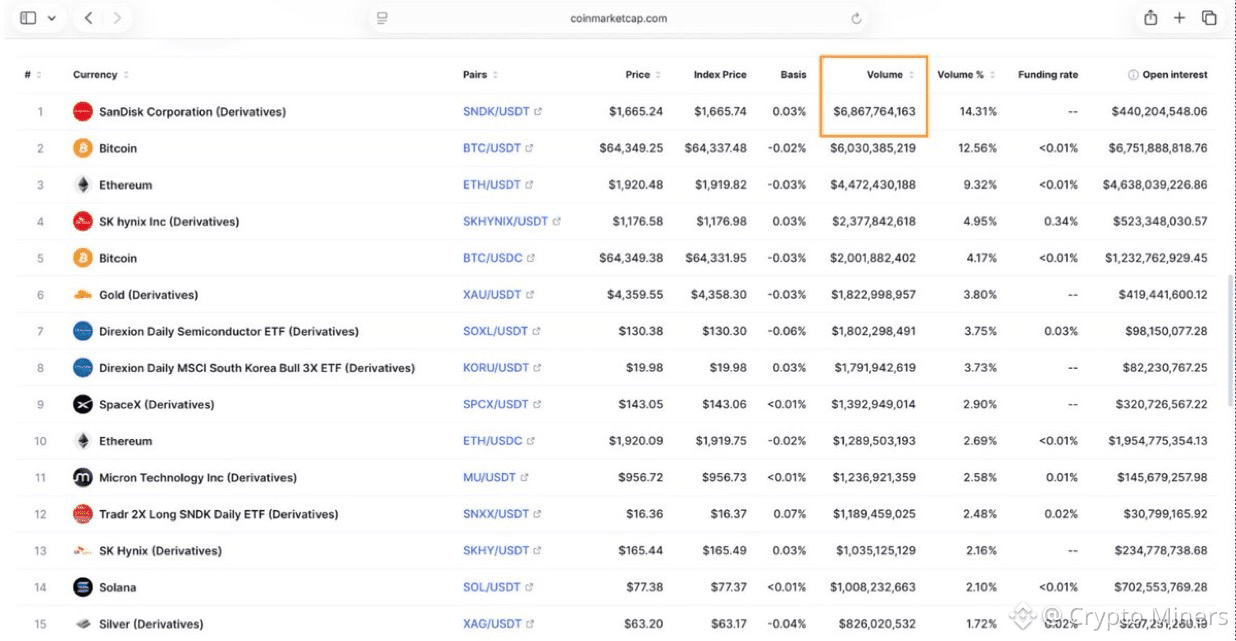Sort by the Currency column header
1236x641 pixels.
pyautogui.click(x=100, y=75)
